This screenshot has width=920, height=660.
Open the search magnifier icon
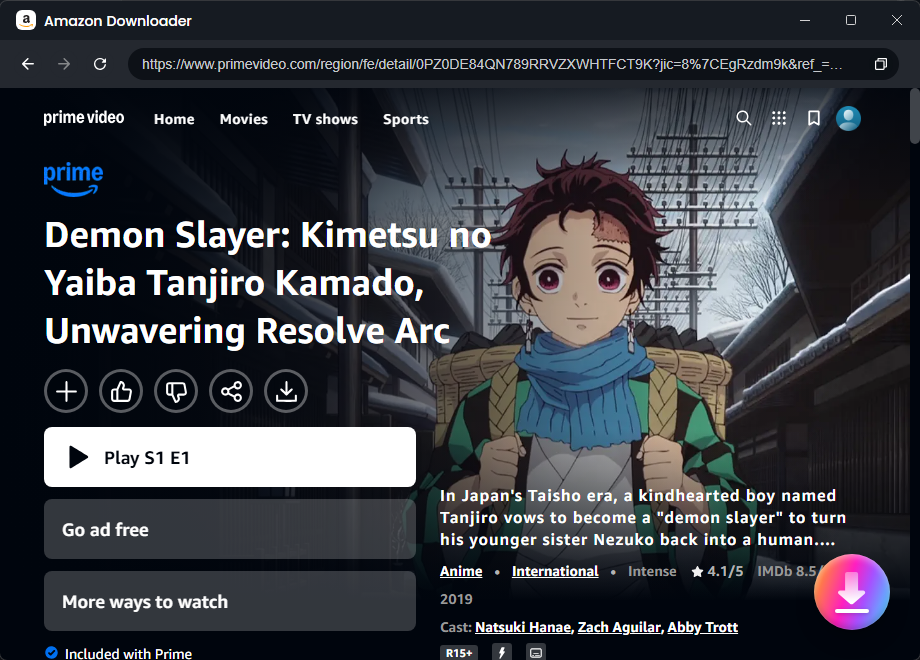(x=743, y=118)
